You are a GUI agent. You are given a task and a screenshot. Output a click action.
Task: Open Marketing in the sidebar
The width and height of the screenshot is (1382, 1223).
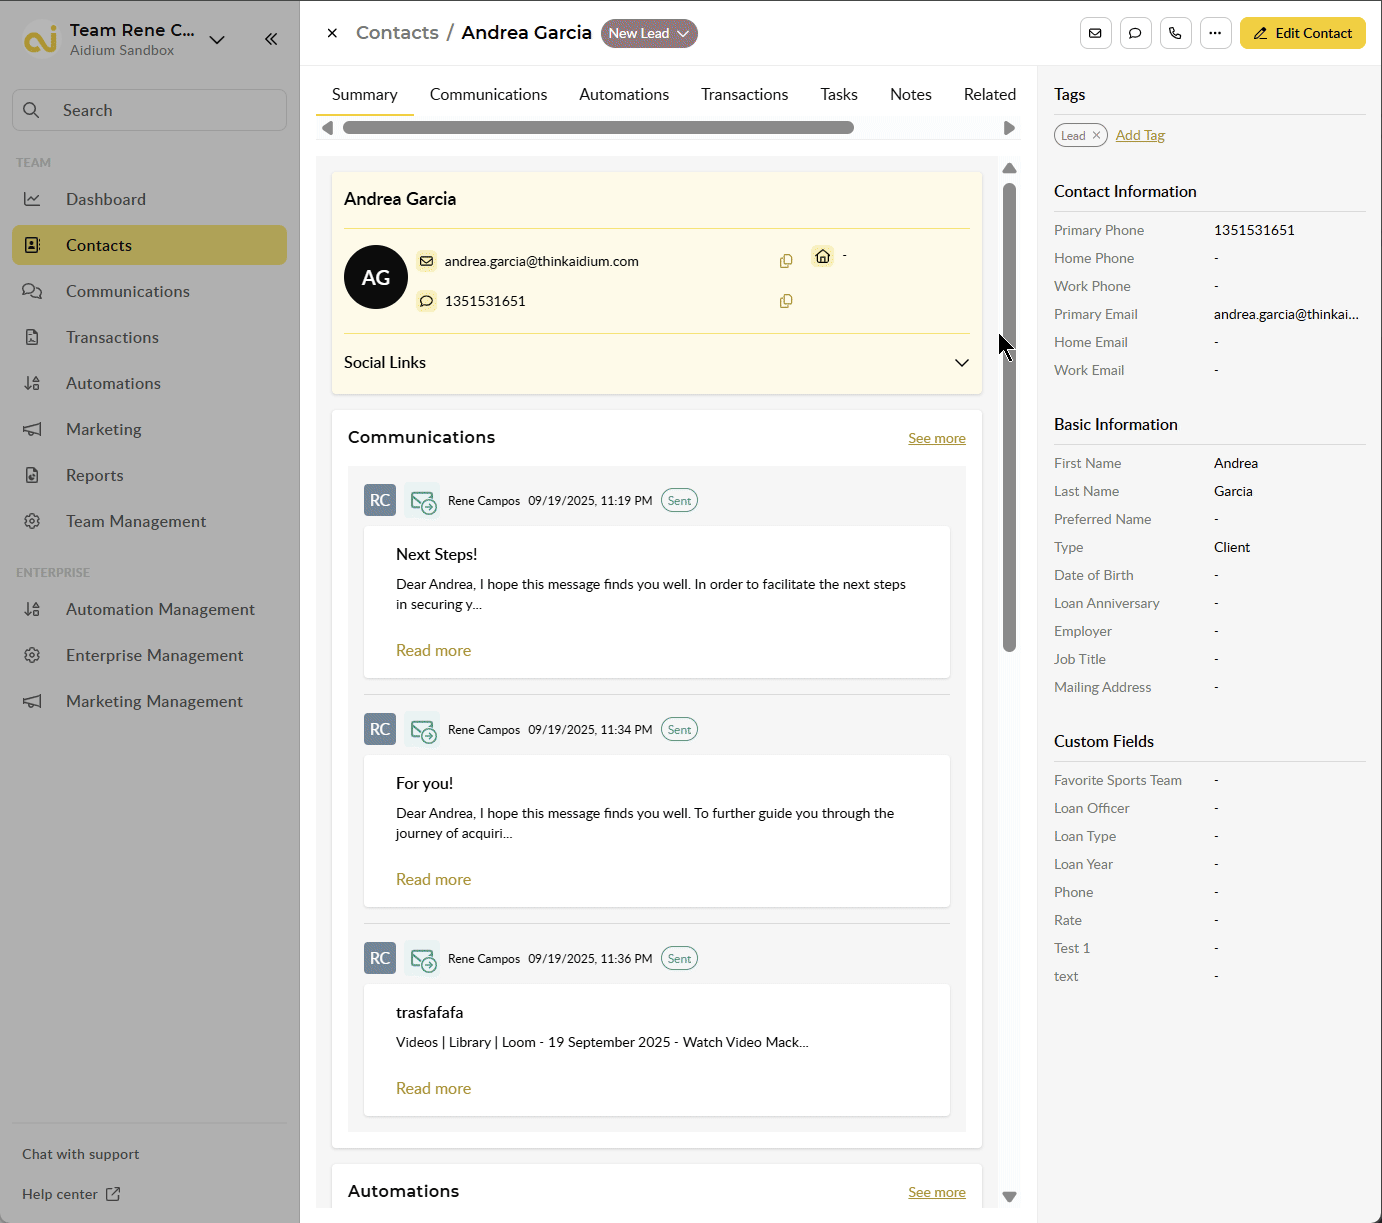click(150, 429)
